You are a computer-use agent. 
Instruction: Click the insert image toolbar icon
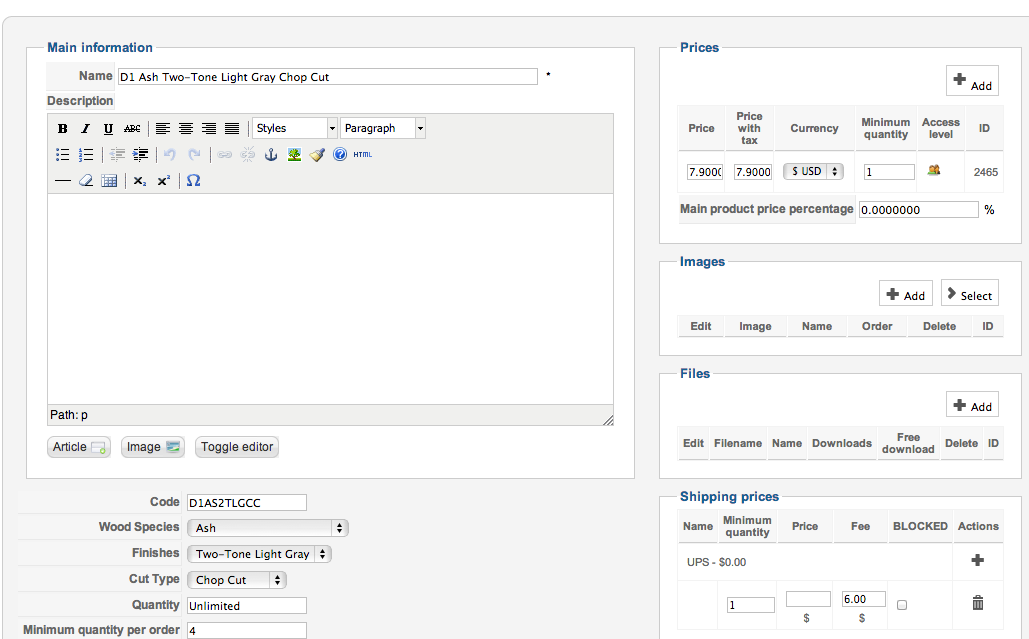[294, 155]
